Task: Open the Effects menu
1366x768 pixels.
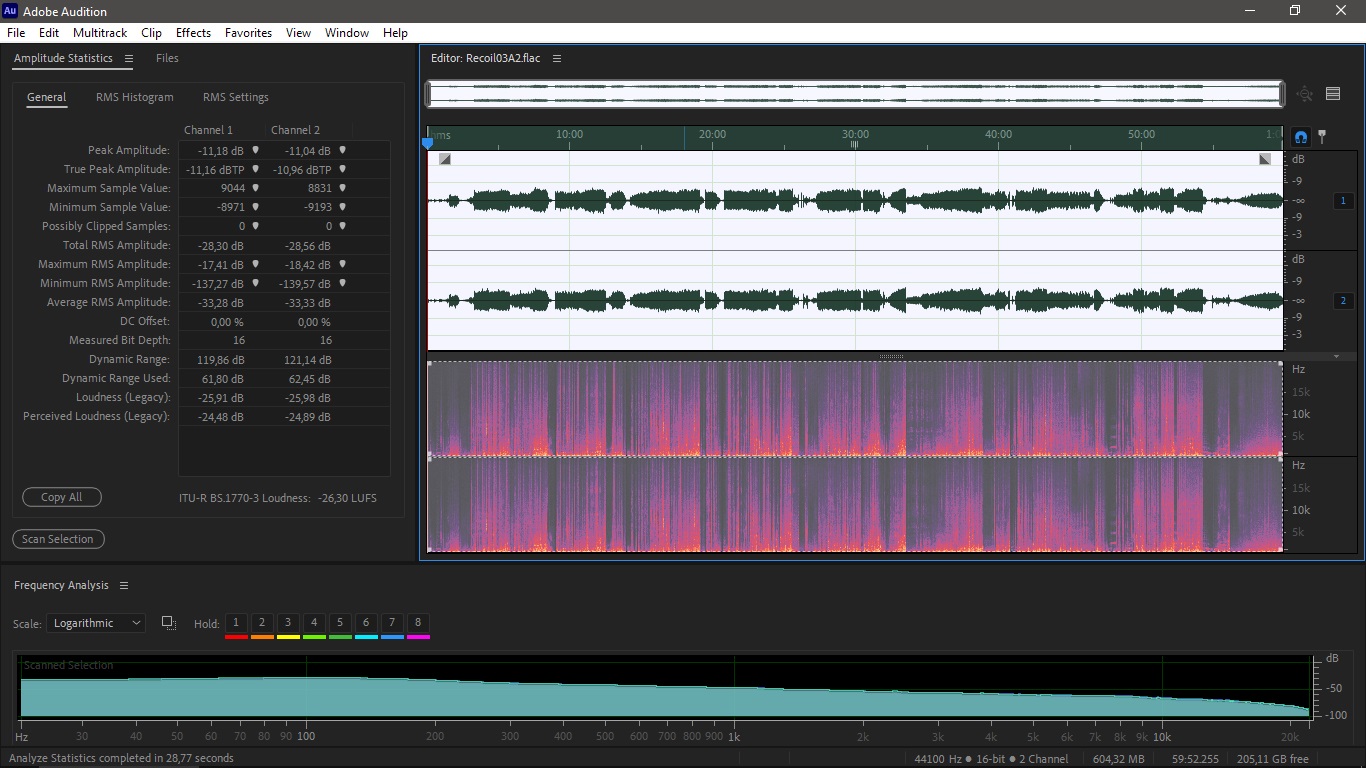Action: click(193, 33)
